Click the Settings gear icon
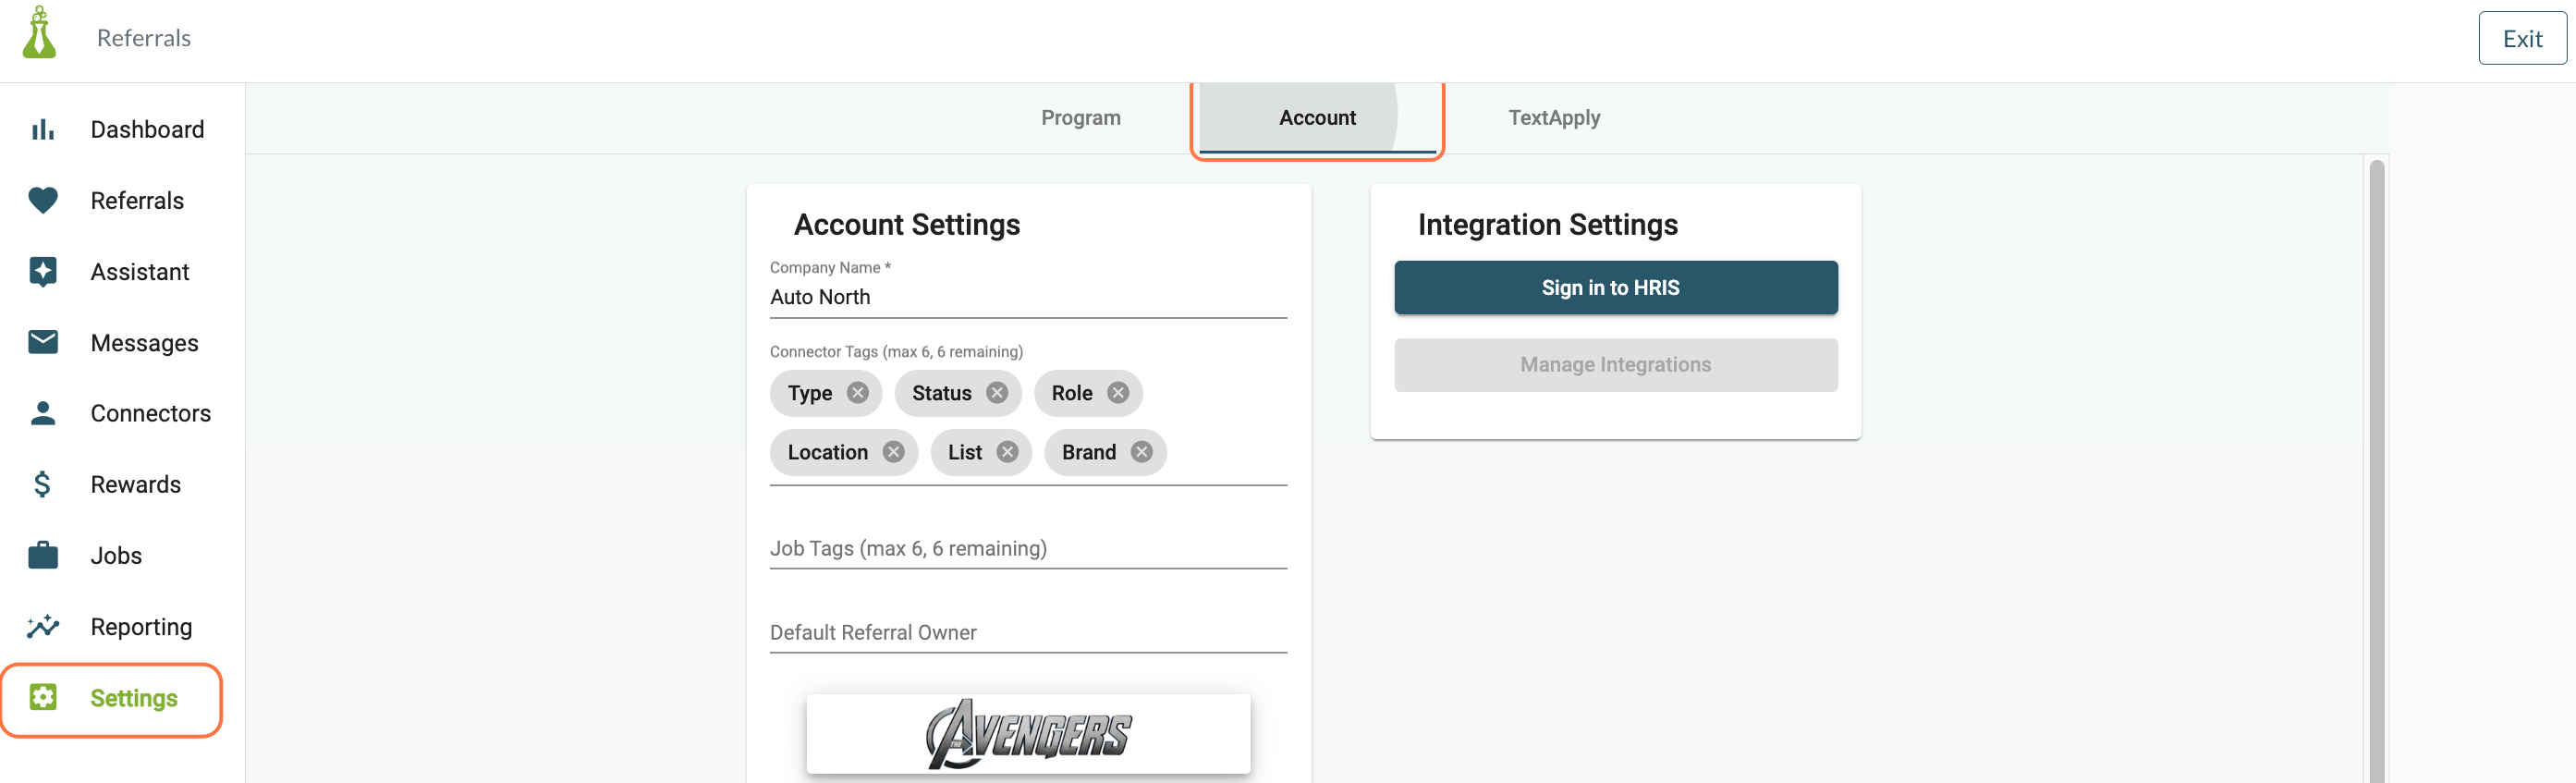Image resolution: width=2576 pixels, height=783 pixels. (43, 697)
